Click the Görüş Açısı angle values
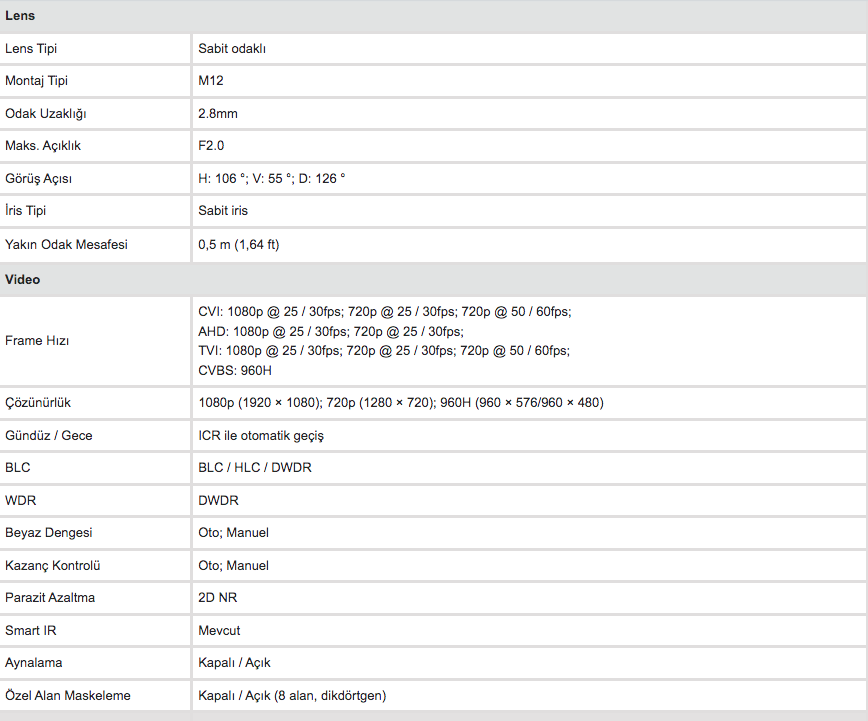The image size is (868, 721). (271, 179)
